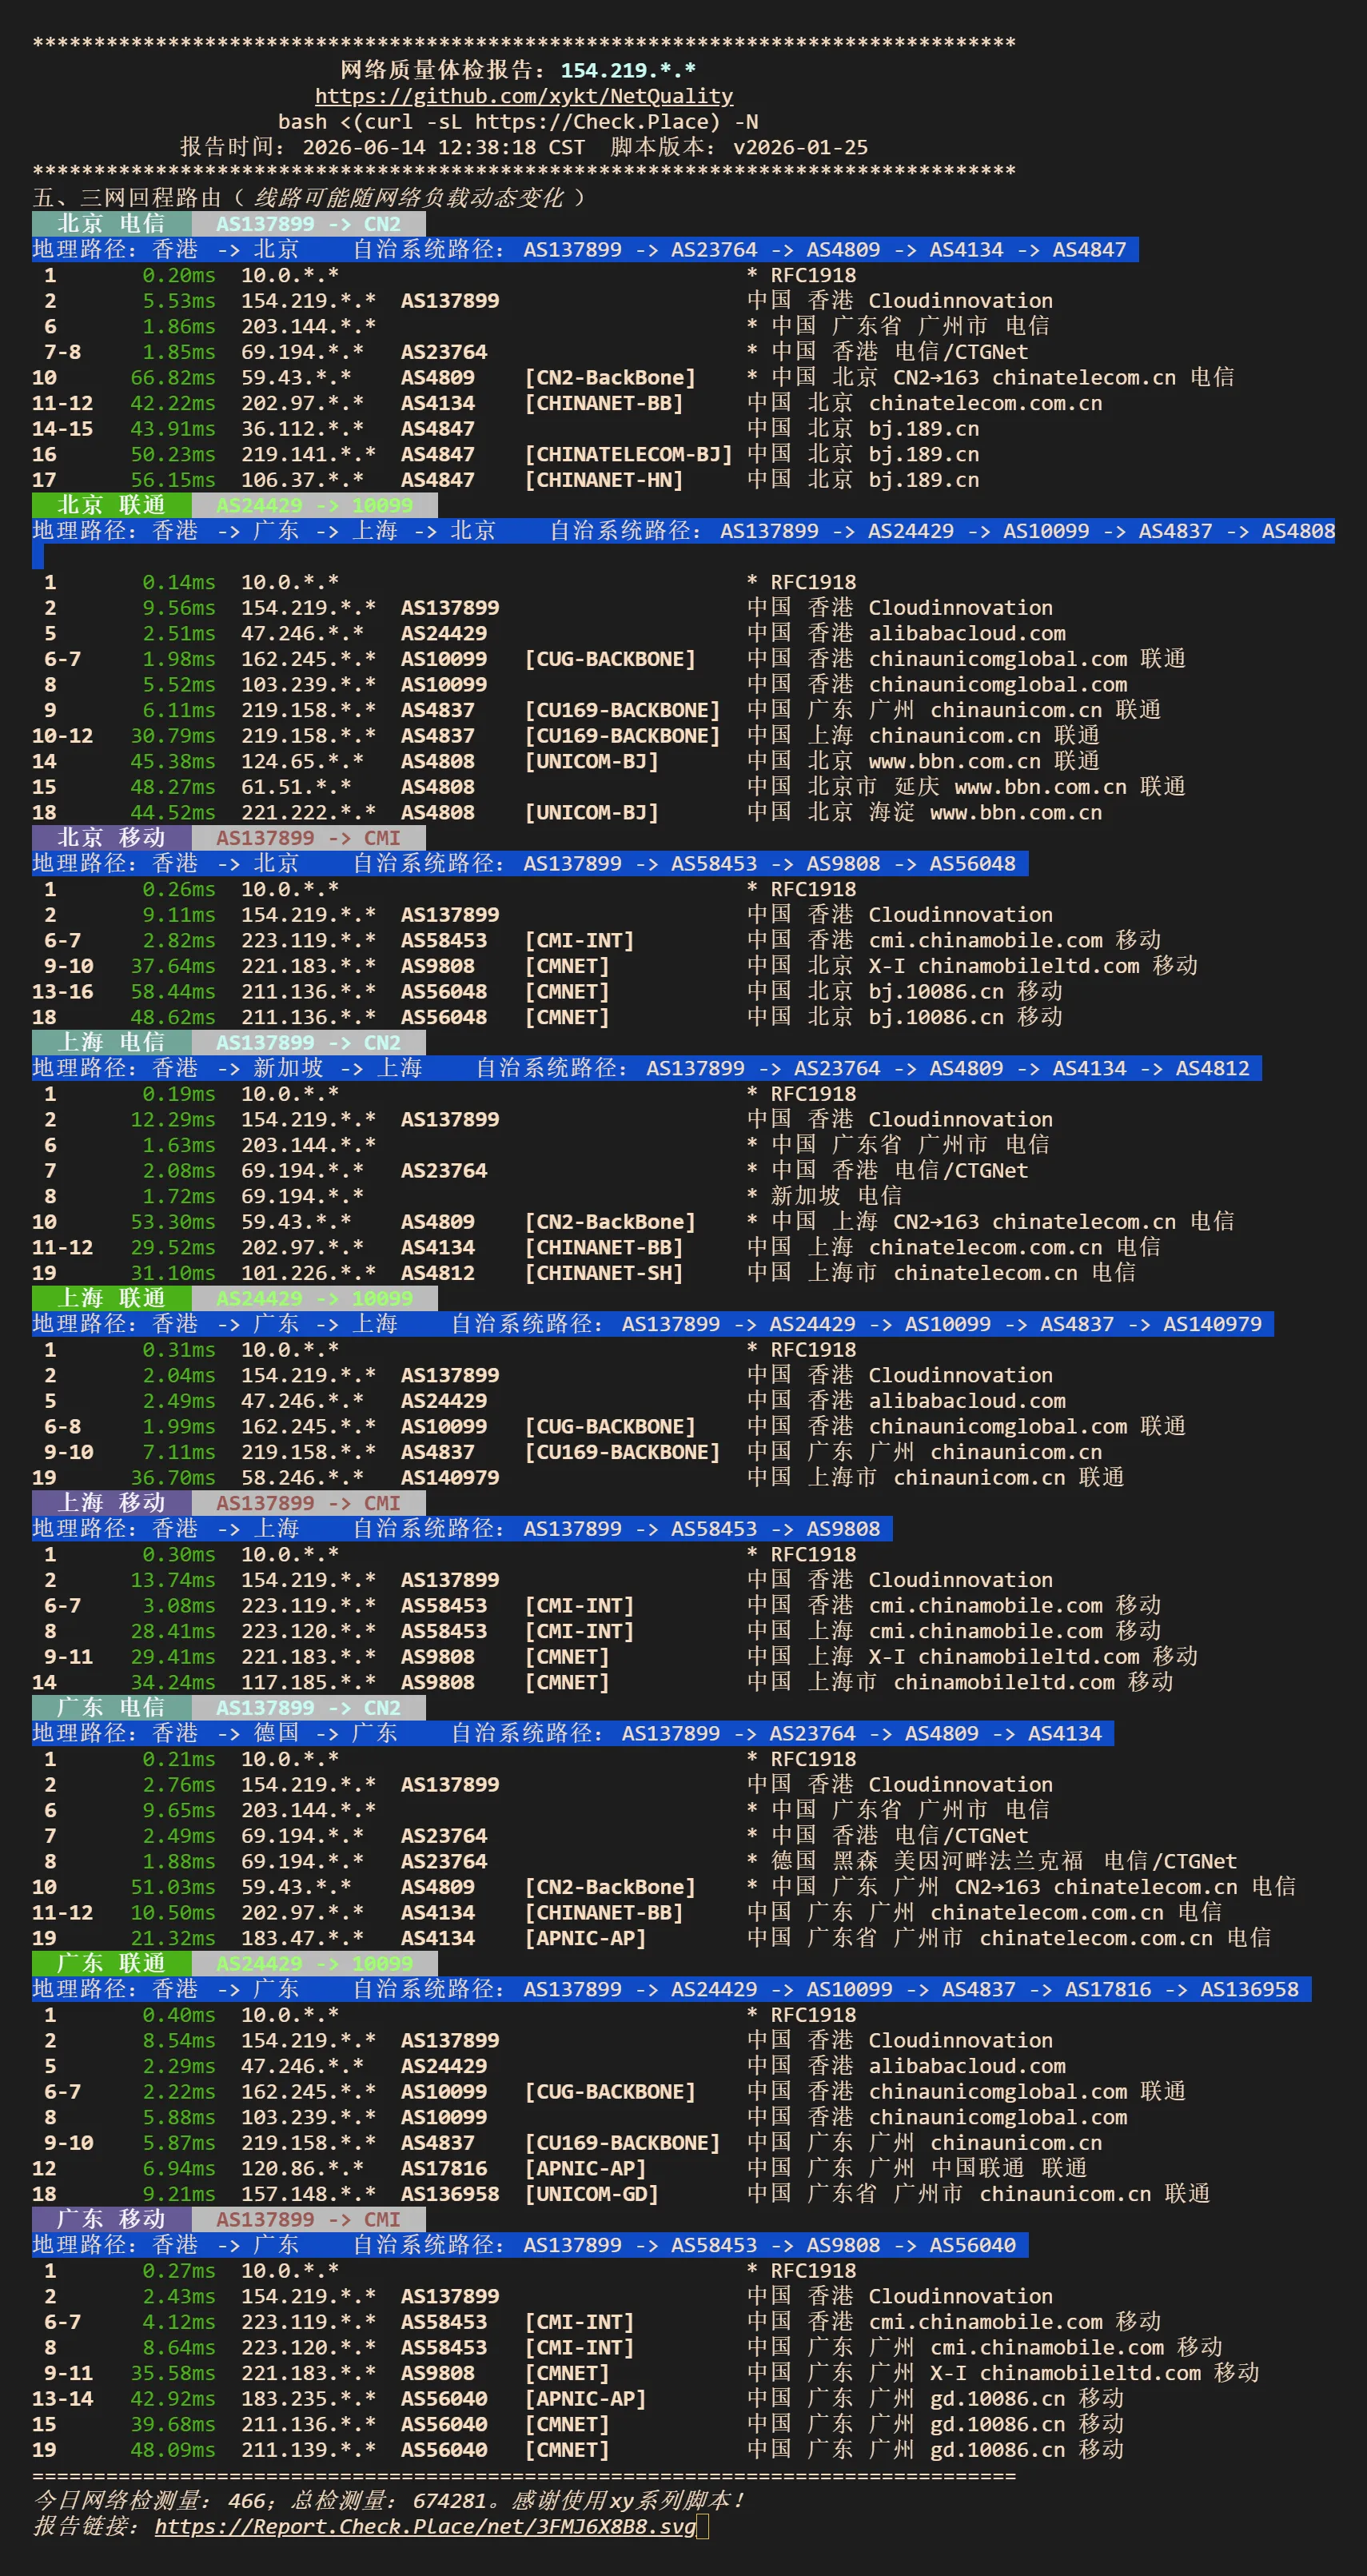Open the Report.Check.Place svg report link

point(425,2526)
